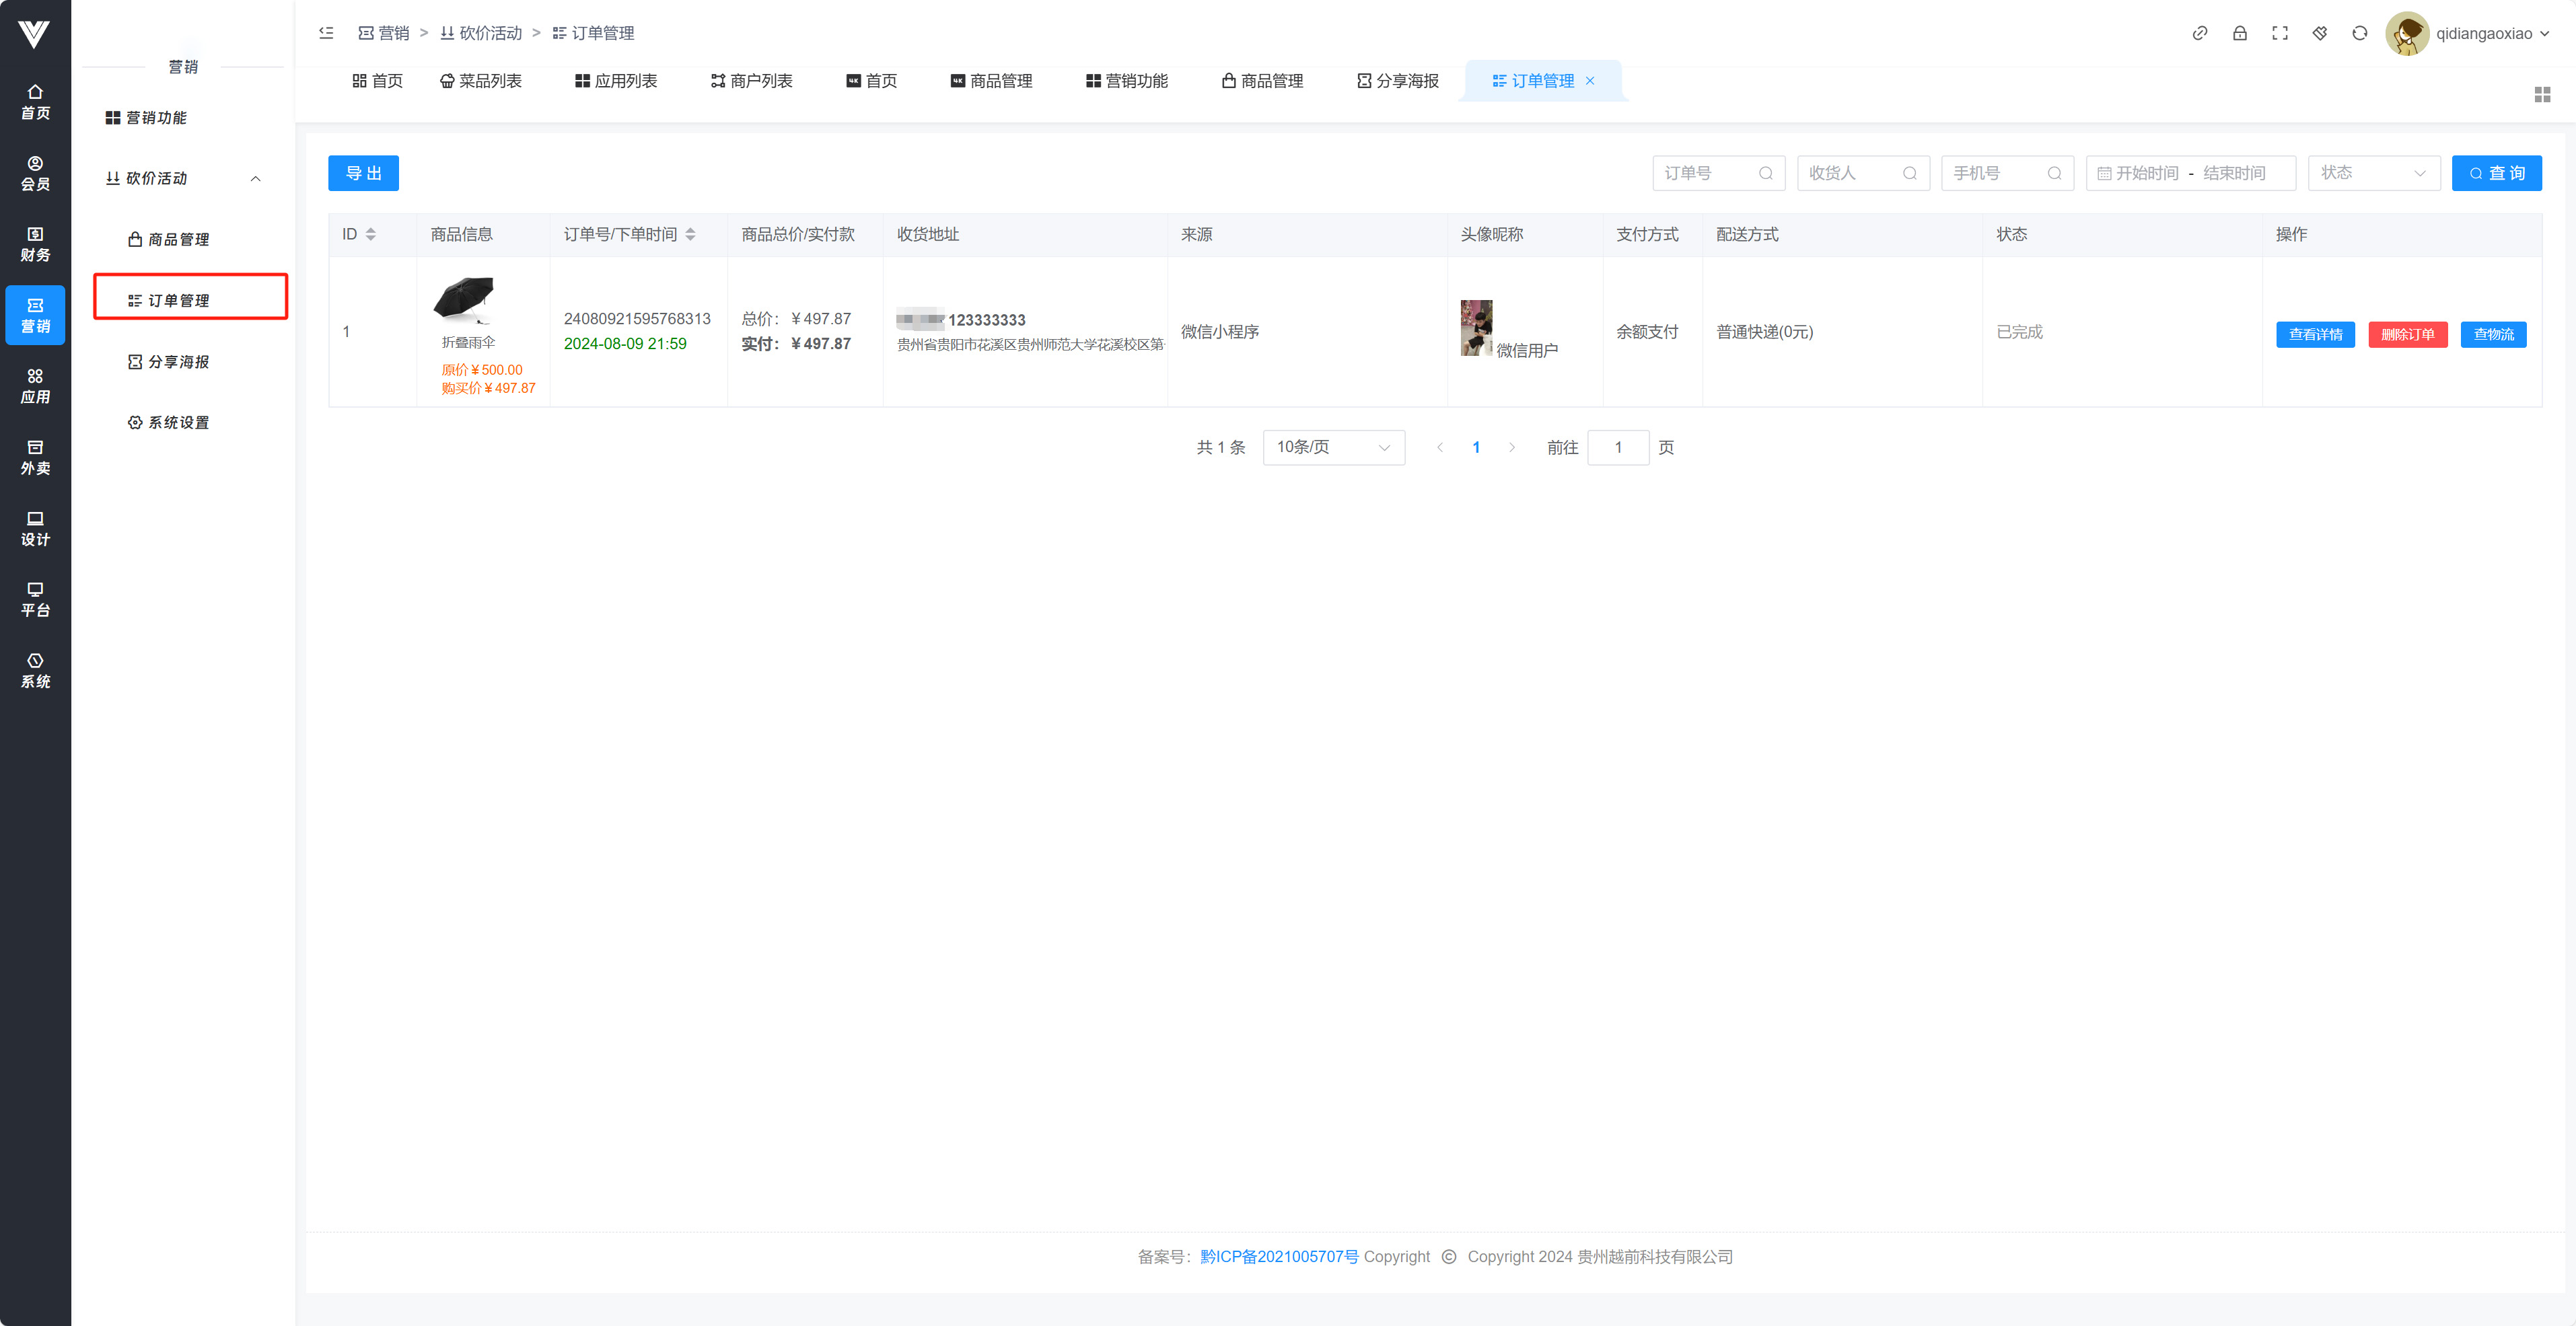Viewport: 2576px width, 1326px height.
Task: Sort by 订单号/下单时间 column
Action: [x=690, y=234]
